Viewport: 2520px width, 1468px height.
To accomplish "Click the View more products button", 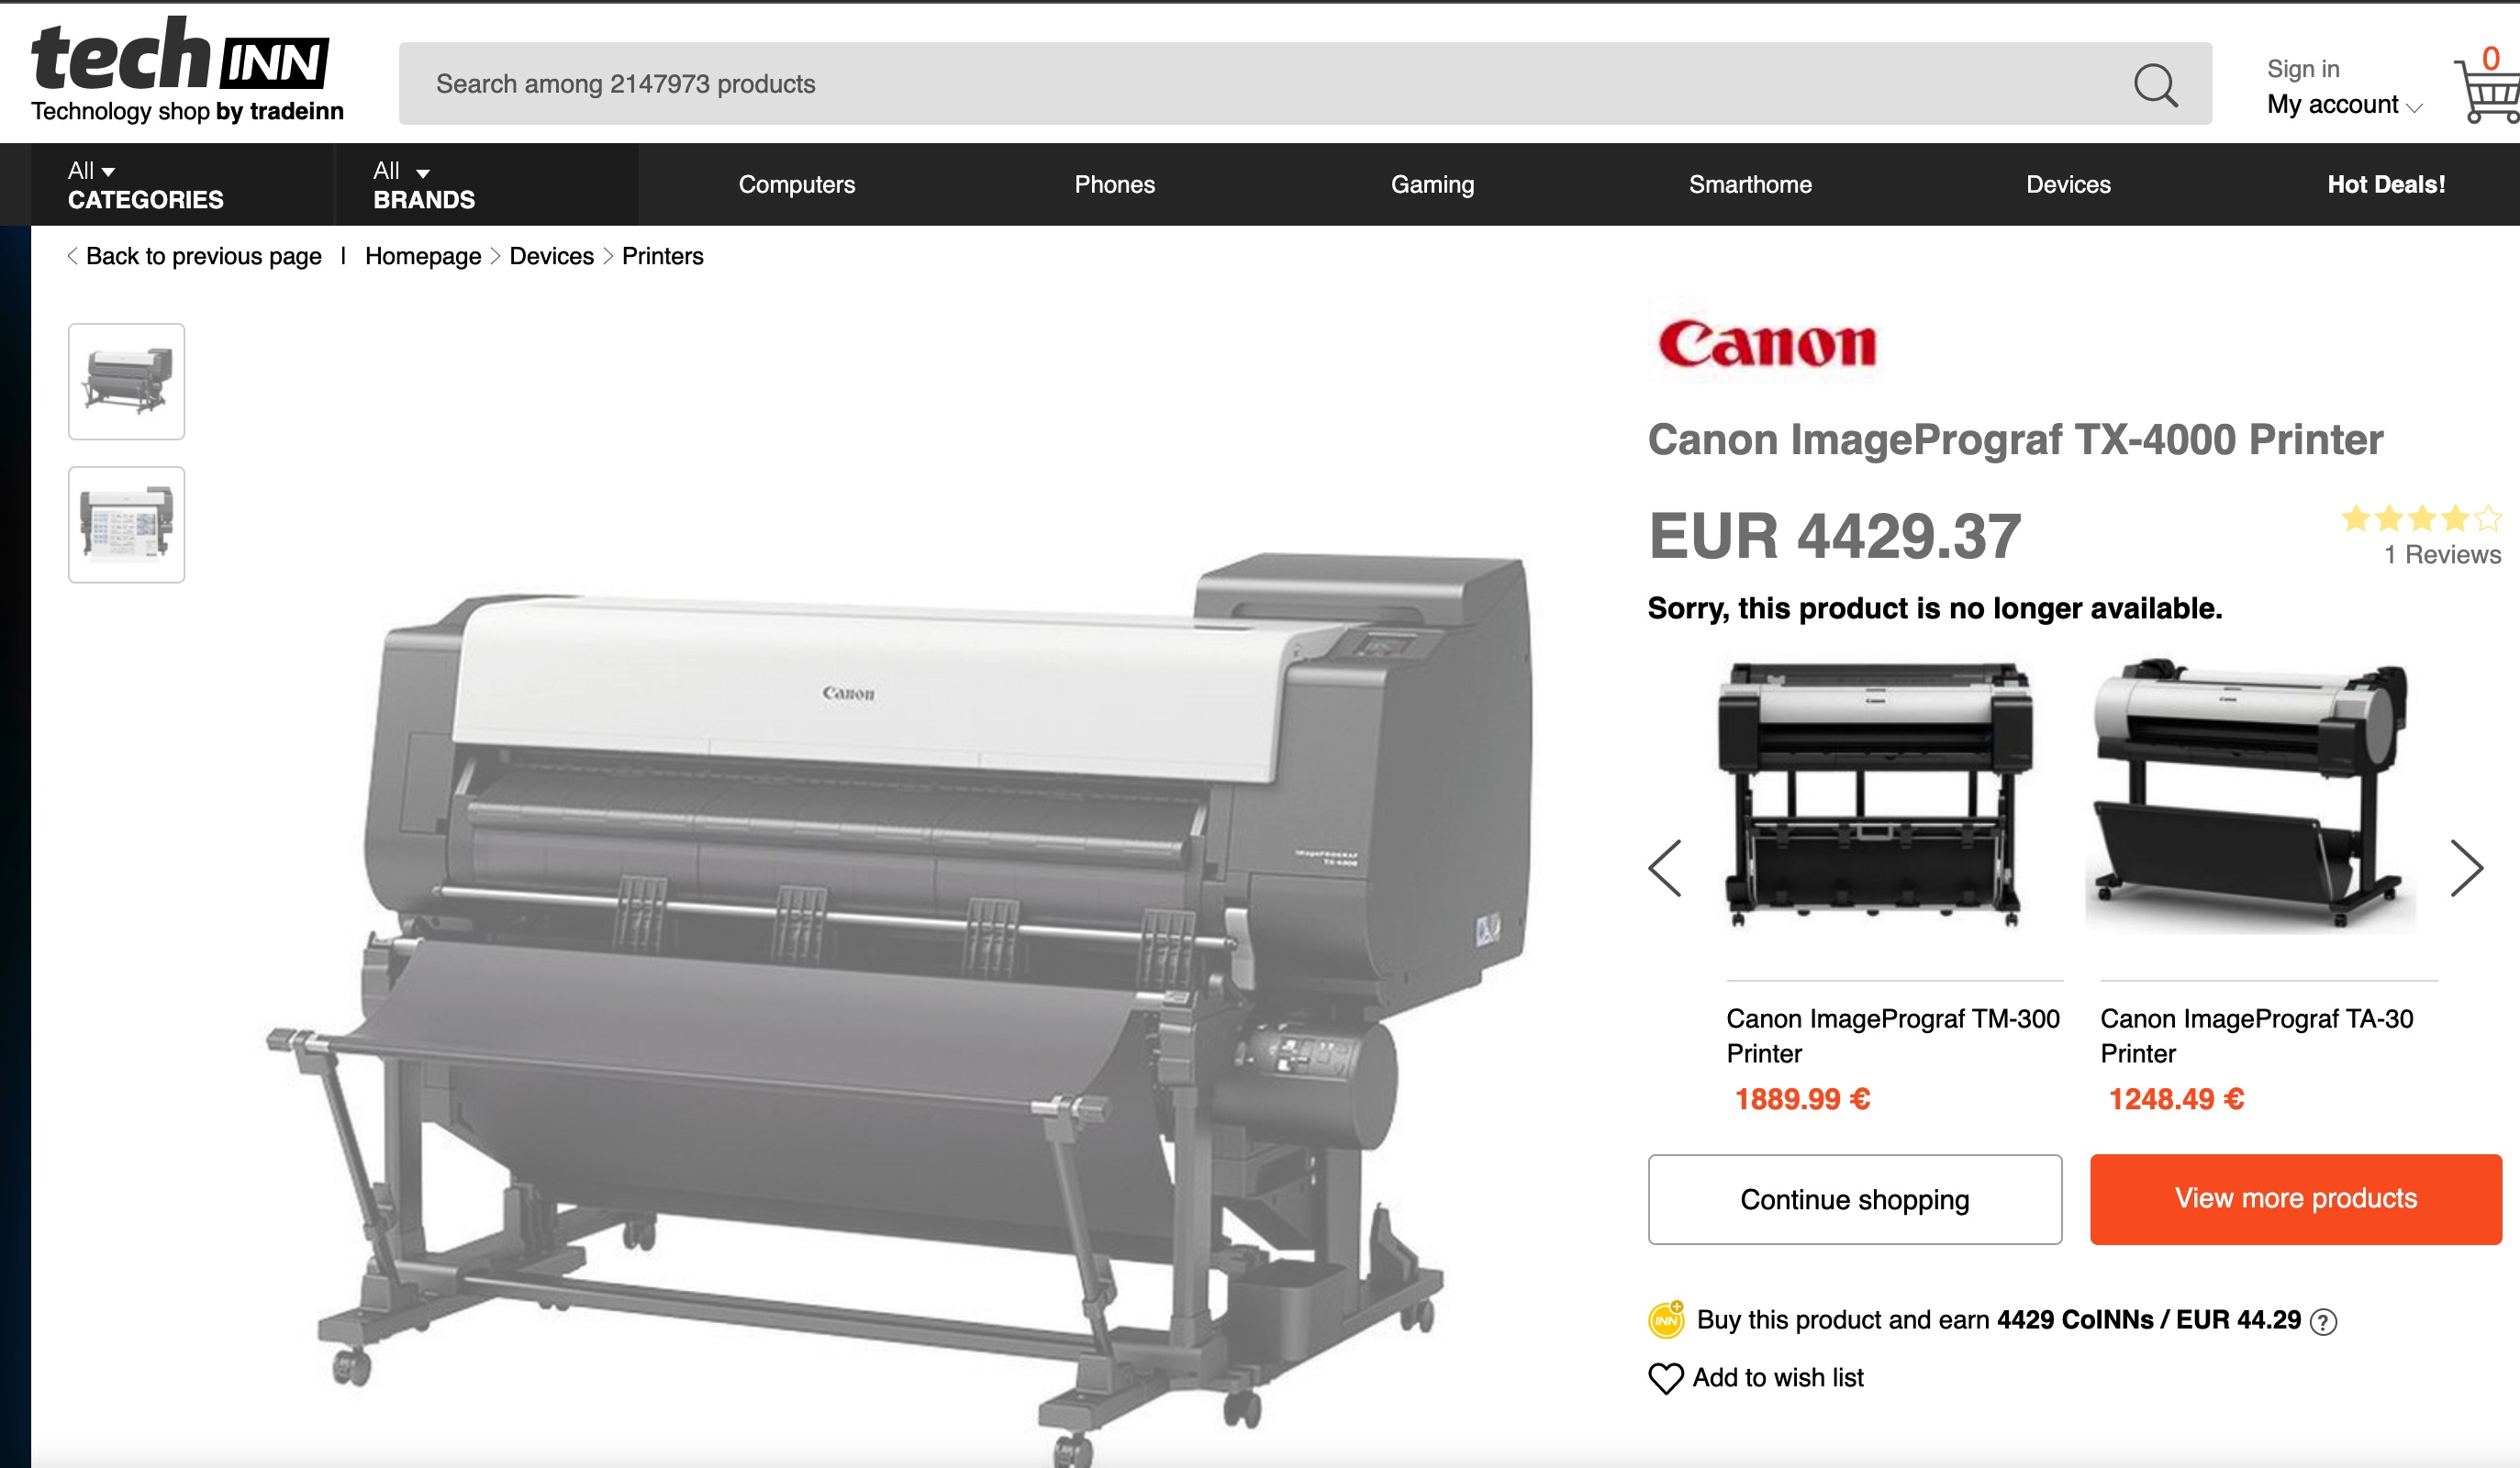I will click(2296, 1199).
